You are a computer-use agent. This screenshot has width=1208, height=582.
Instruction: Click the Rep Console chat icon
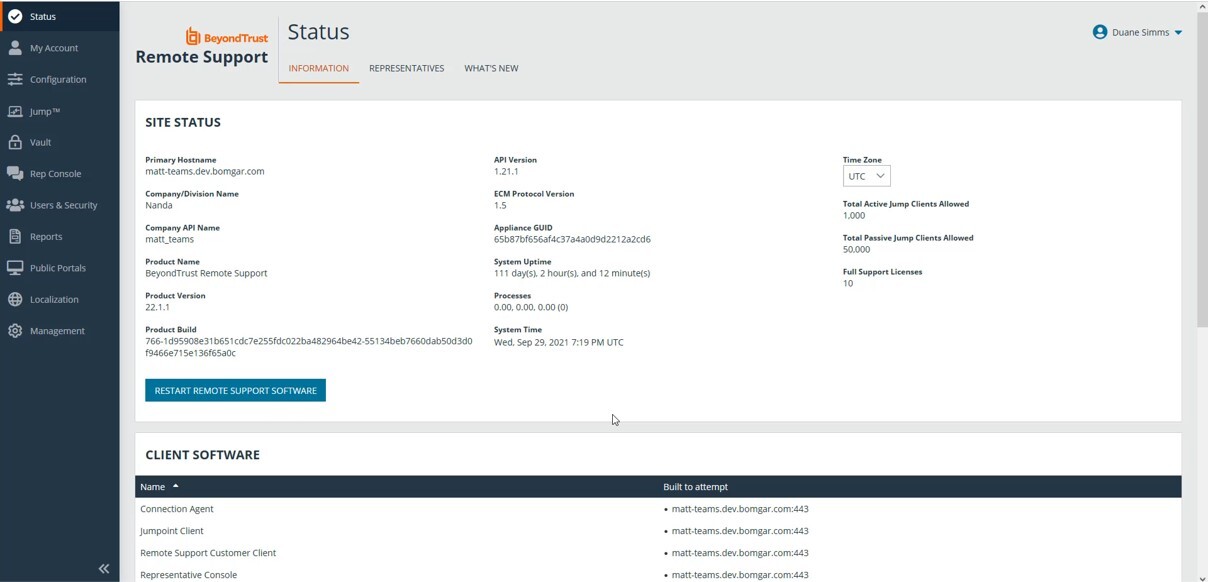15,174
